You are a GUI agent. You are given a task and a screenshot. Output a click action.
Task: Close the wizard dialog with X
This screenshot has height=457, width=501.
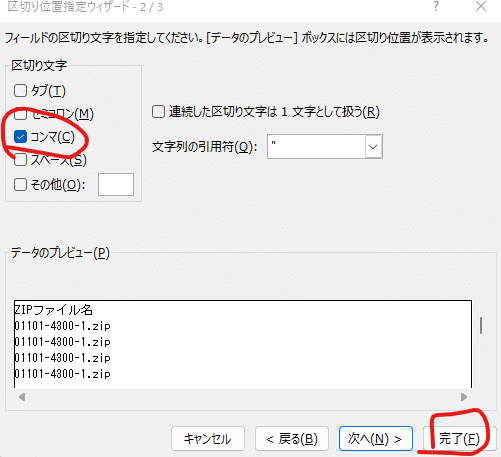(481, 6)
